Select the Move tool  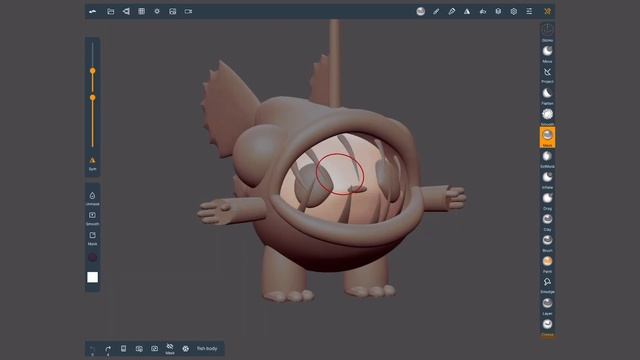tap(547, 53)
